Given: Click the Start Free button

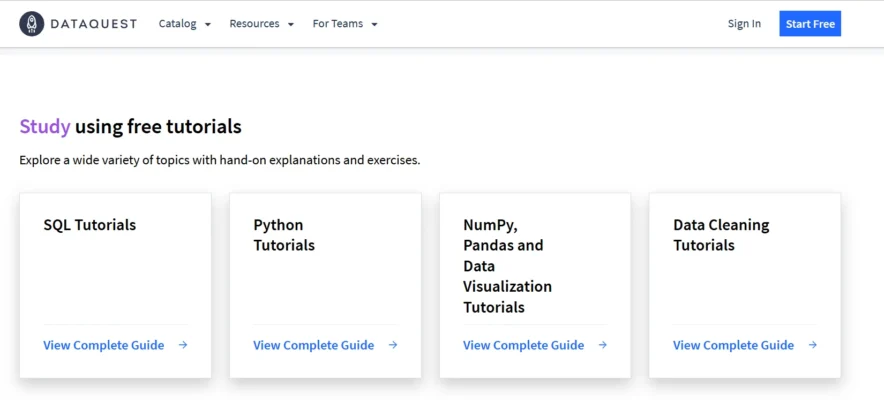Looking at the screenshot, I should [810, 24].
